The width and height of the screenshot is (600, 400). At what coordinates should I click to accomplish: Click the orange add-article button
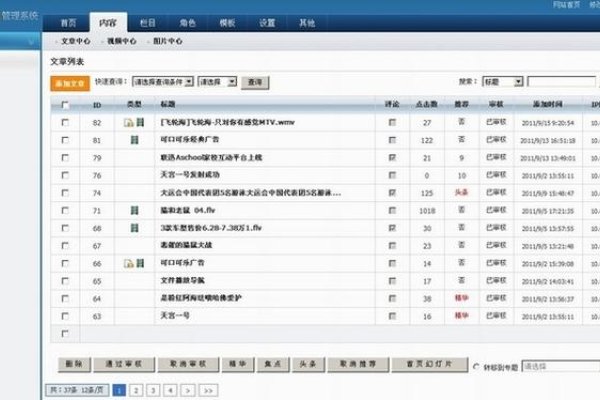(70, 83)
